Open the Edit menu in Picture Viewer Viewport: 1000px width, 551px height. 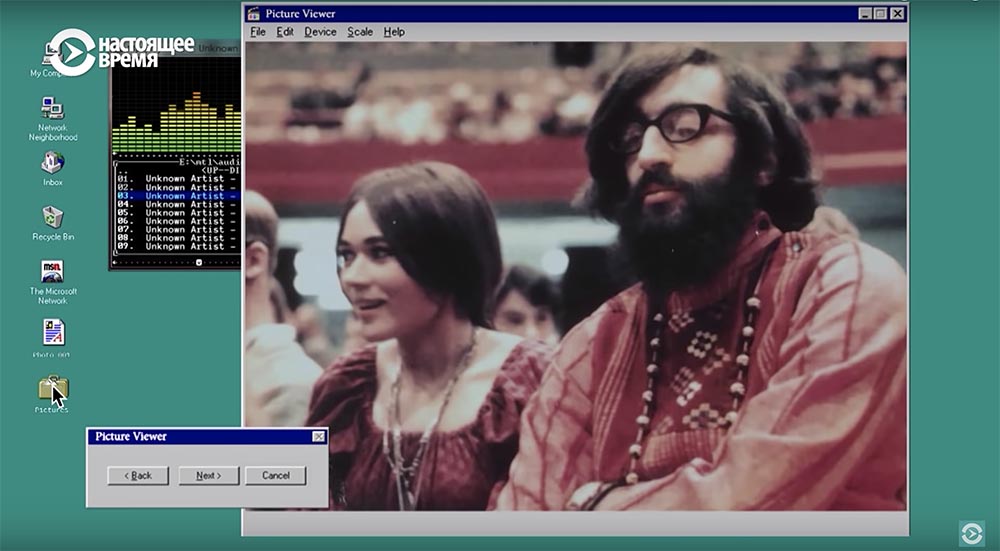(x=285, y=32)
